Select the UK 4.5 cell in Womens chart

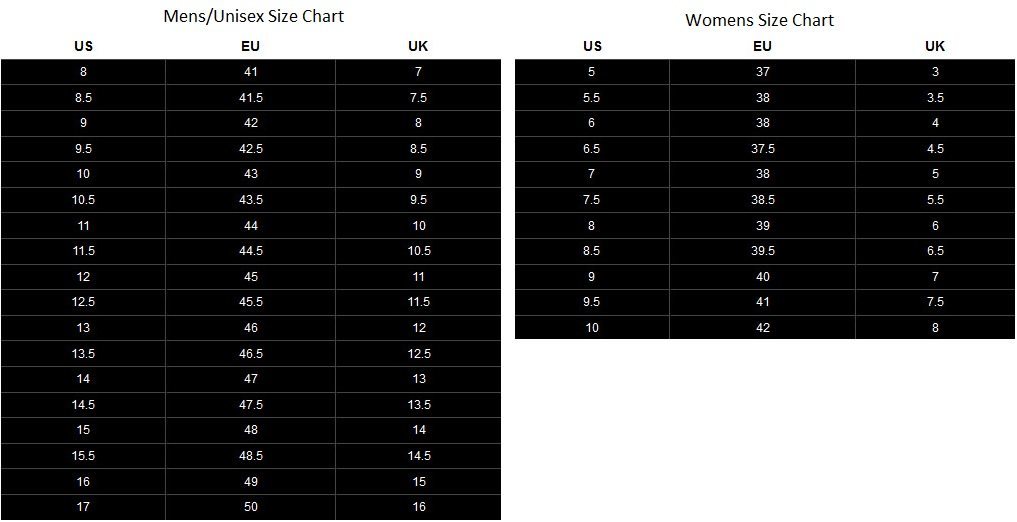(935, 149)
